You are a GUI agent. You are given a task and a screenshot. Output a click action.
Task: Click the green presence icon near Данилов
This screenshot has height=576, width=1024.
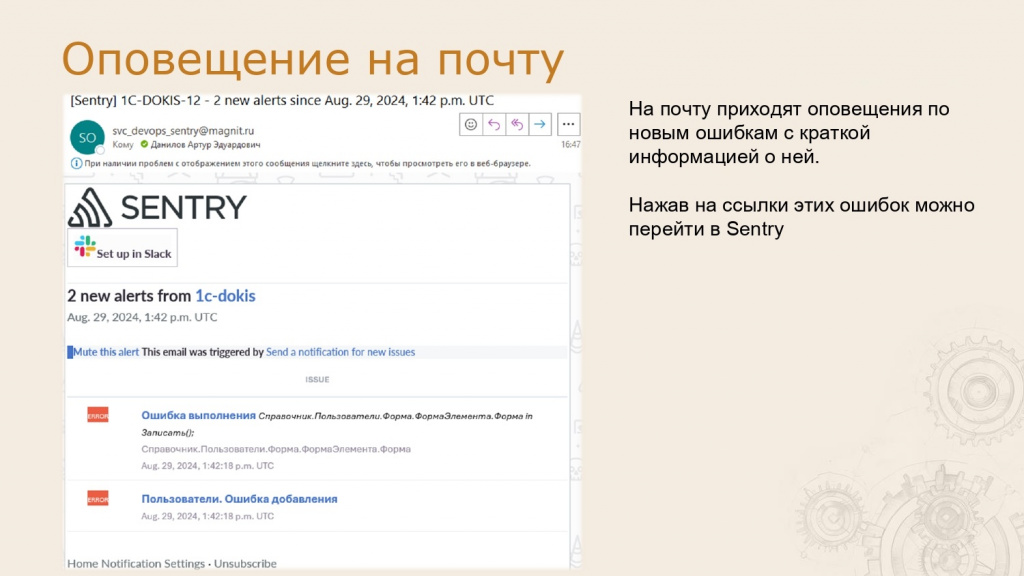coord(144,144)
